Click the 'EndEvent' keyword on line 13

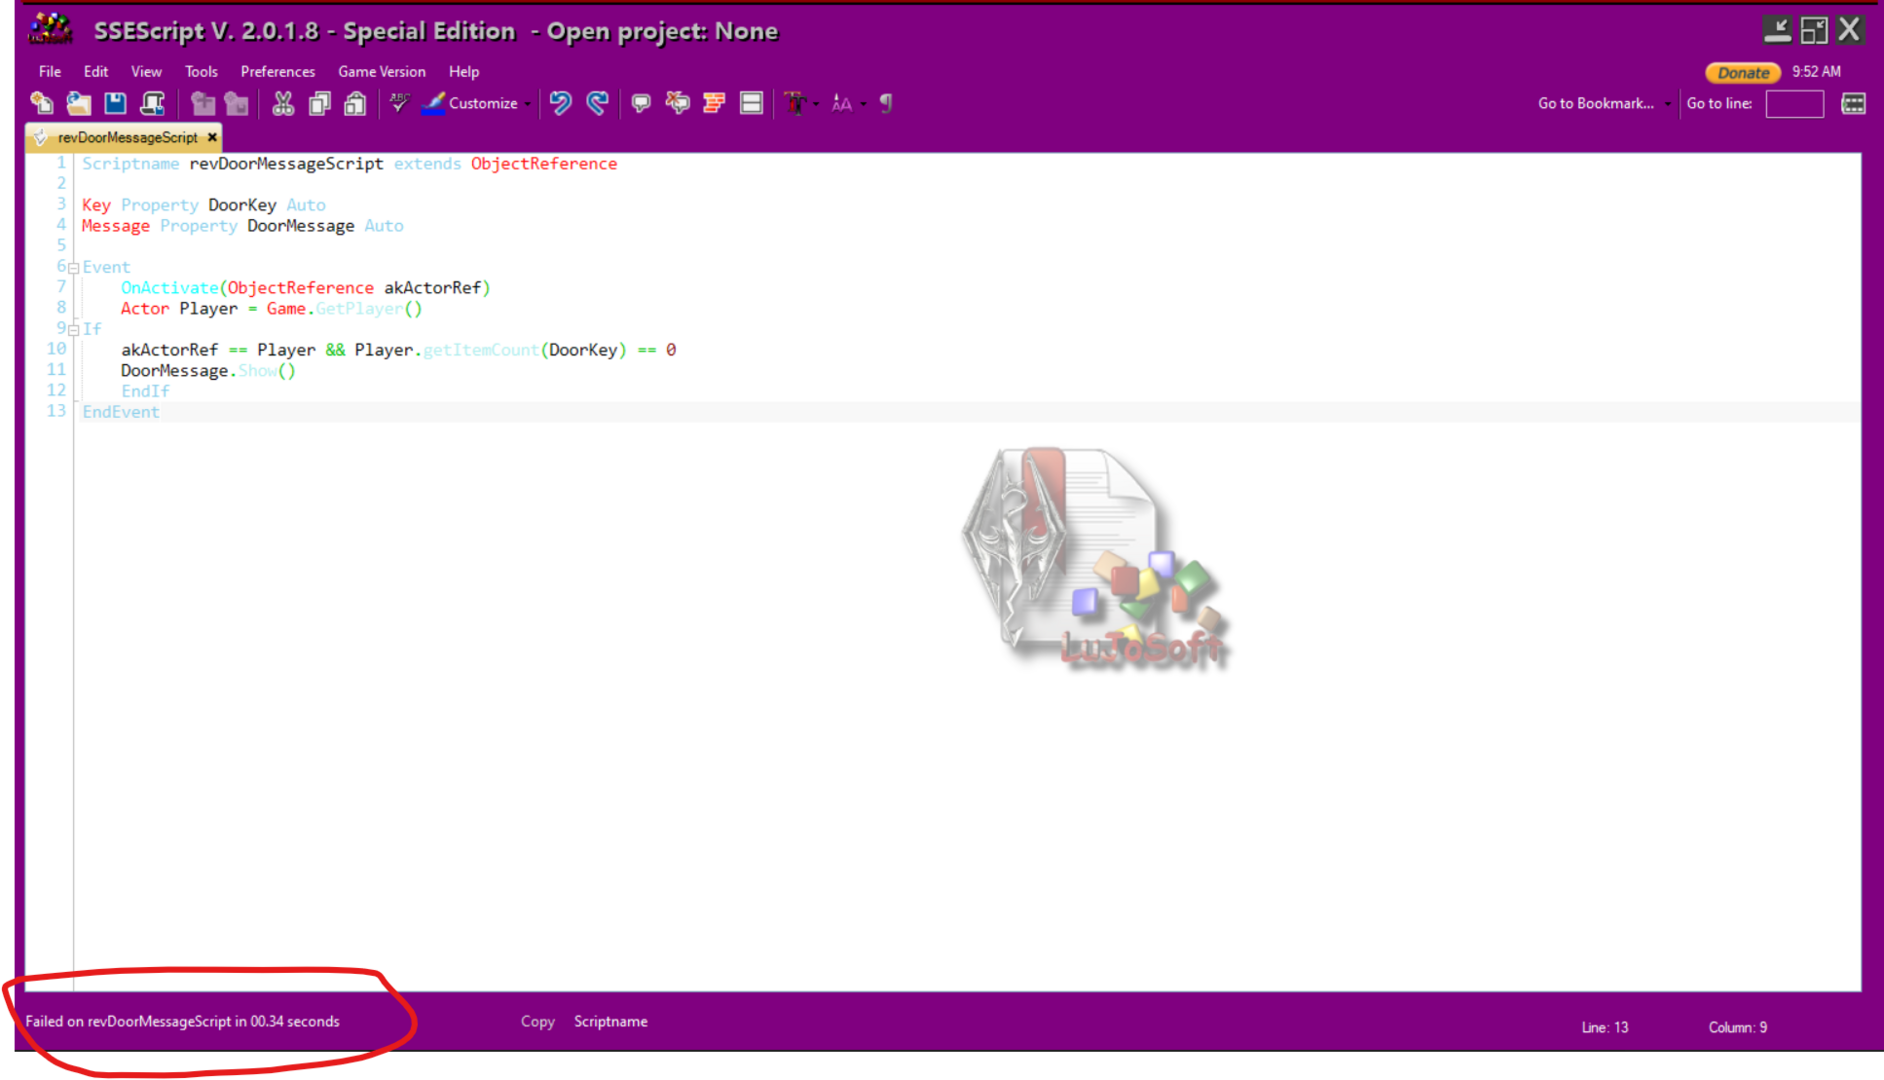click(121, 411)
